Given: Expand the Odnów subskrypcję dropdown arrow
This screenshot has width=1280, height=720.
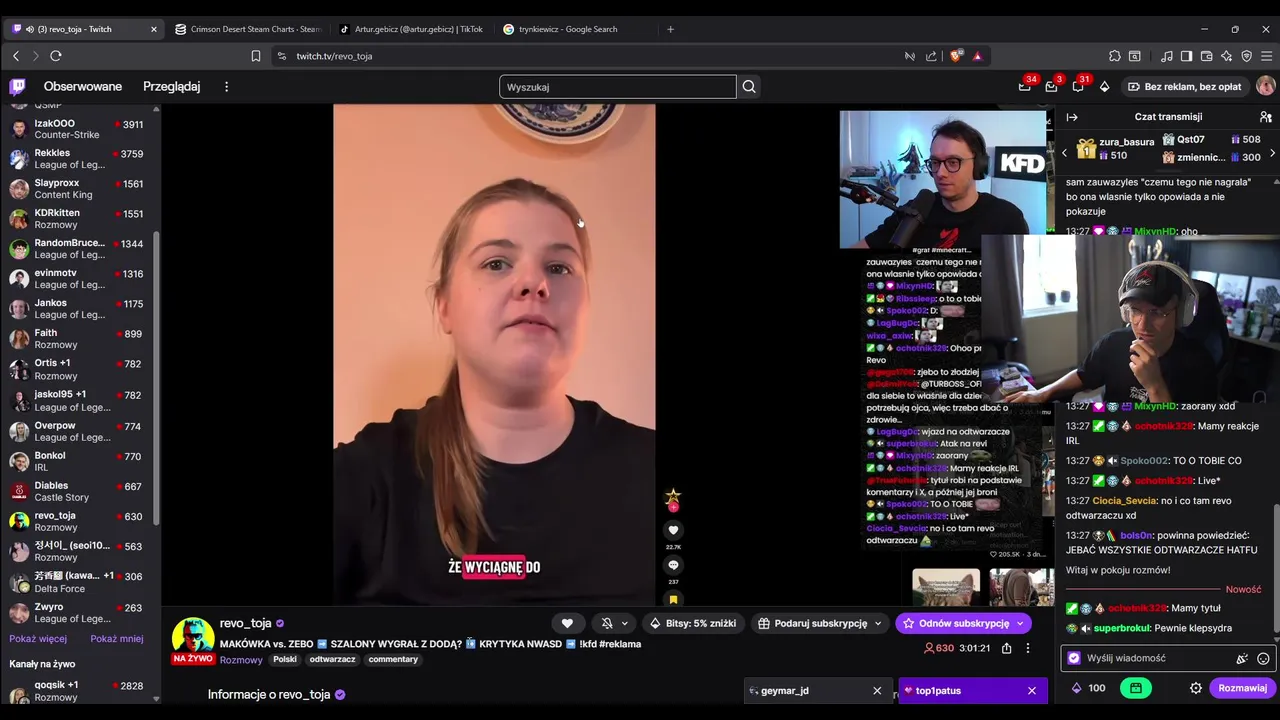Looking at the screenshot, I should point(1020,623).
